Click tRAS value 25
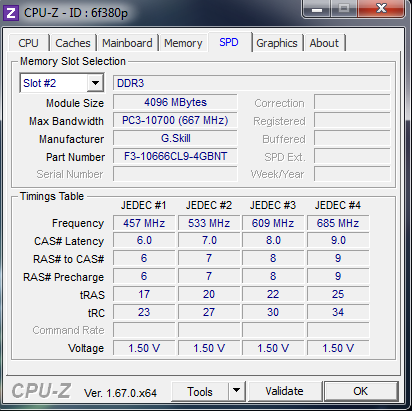 [x=338, y=294]
